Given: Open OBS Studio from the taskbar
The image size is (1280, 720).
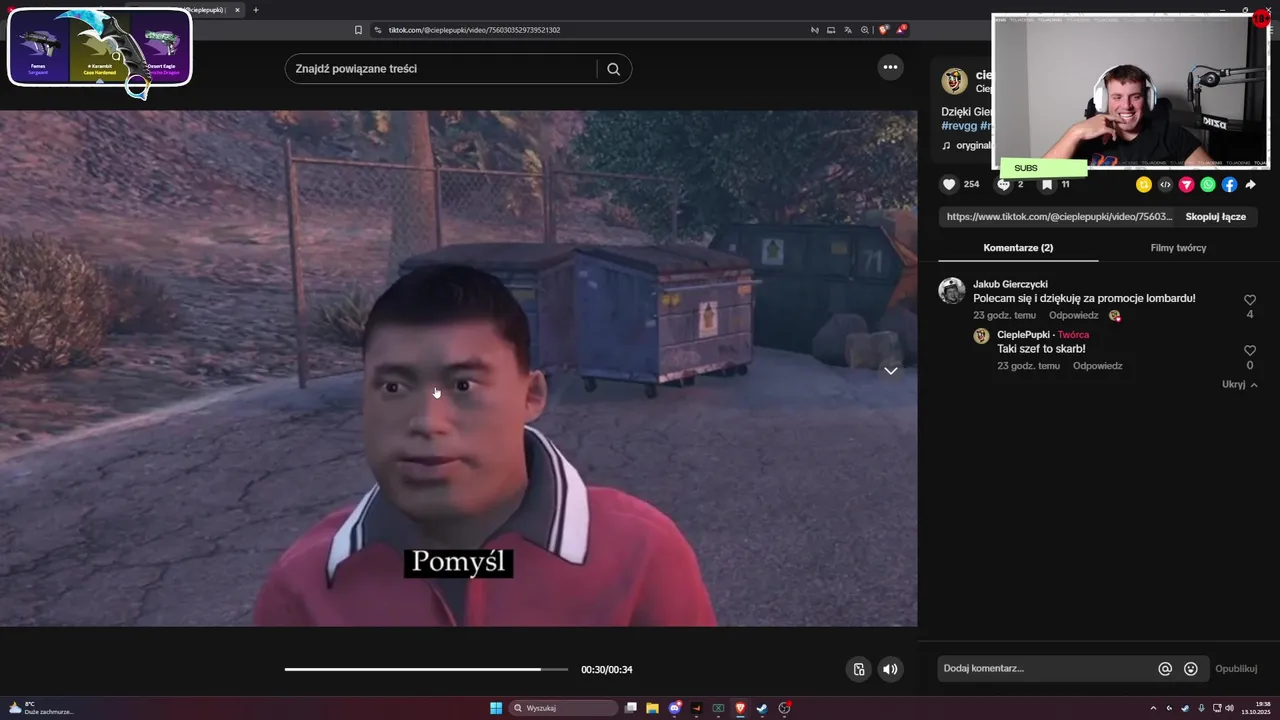Looking at the screenshot, I should [785, 708].
